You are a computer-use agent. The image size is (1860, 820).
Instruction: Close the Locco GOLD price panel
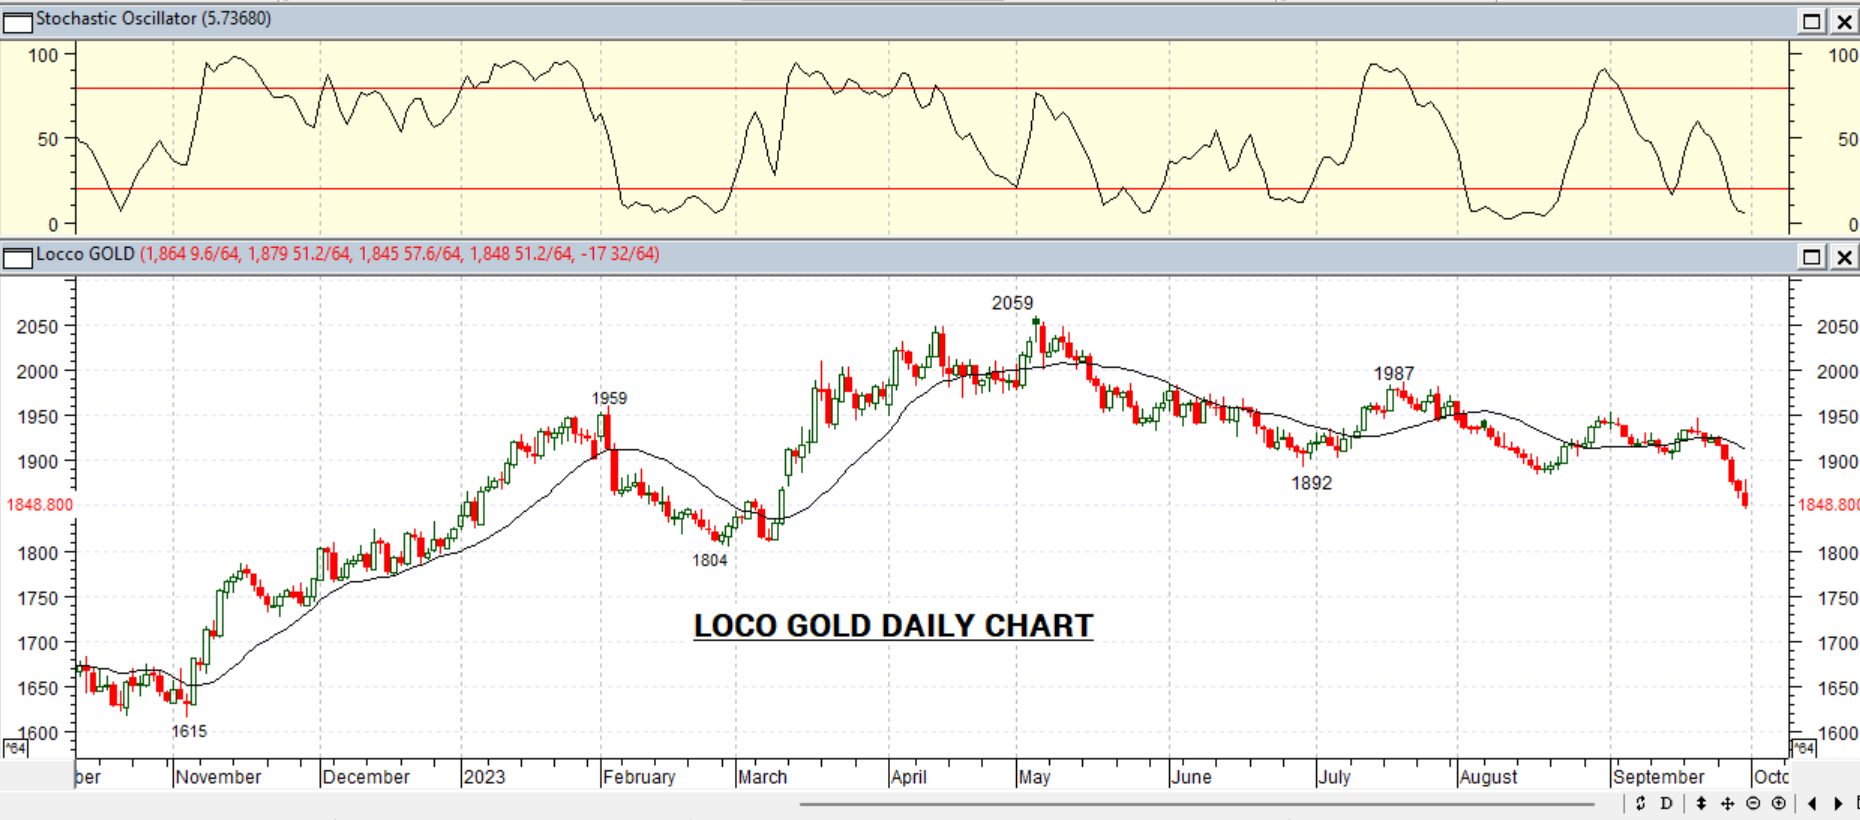(1844, 257)
